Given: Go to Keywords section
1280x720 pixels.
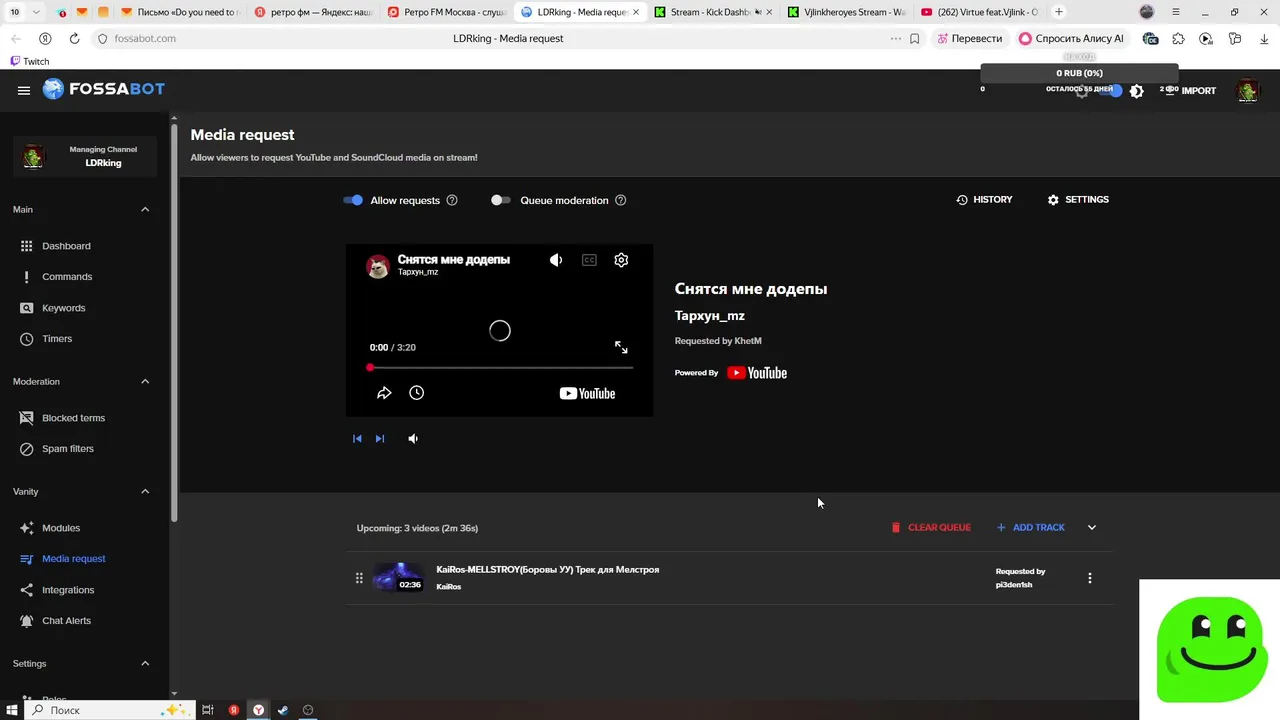Looking at the screenshot, I should pos(63,308).
